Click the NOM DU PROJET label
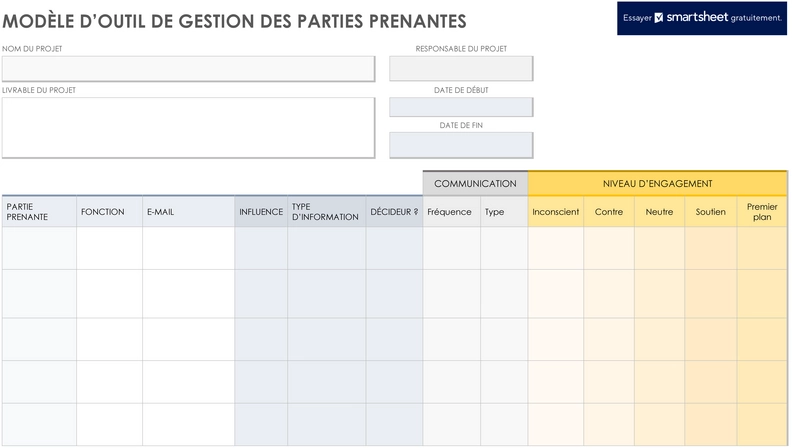792x448 pixels. 32,48
